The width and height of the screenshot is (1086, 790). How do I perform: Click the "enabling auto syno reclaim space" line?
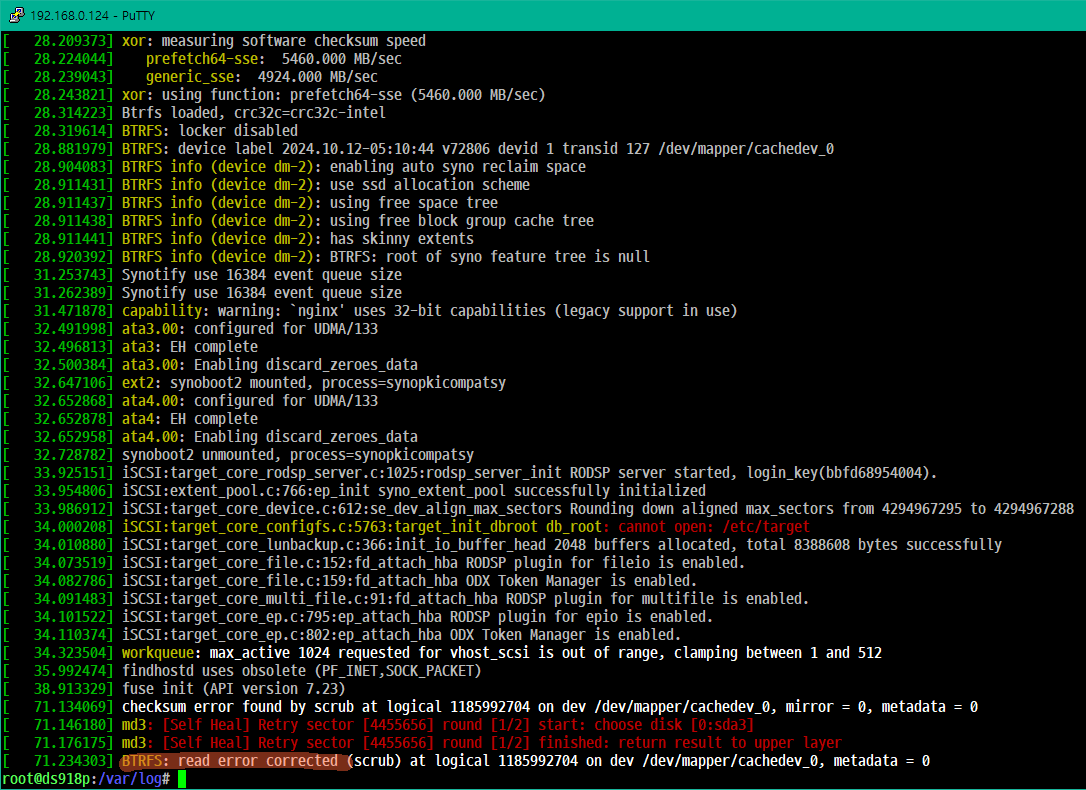pos(457,167)
